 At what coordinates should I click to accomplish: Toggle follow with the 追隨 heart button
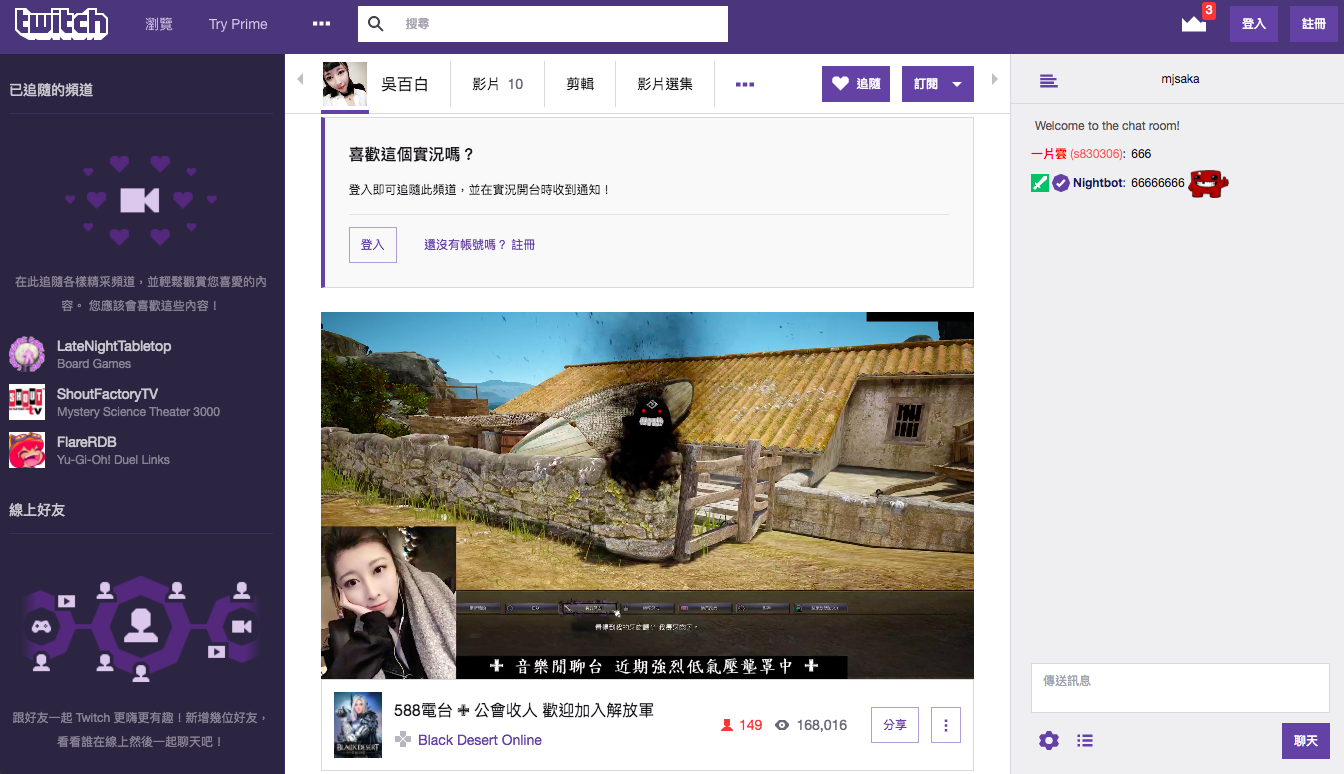[855, 83]
